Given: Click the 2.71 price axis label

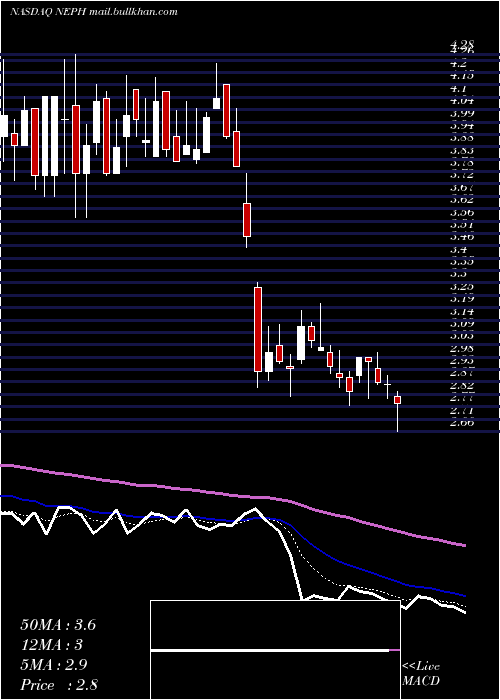Looking at the screenshot, I should pos(462,410).
